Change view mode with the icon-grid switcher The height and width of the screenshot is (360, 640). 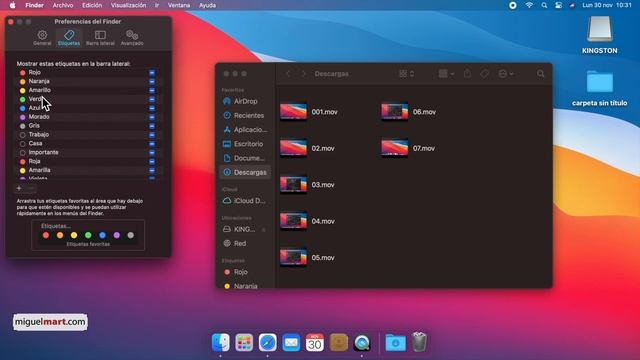[407, 74]
